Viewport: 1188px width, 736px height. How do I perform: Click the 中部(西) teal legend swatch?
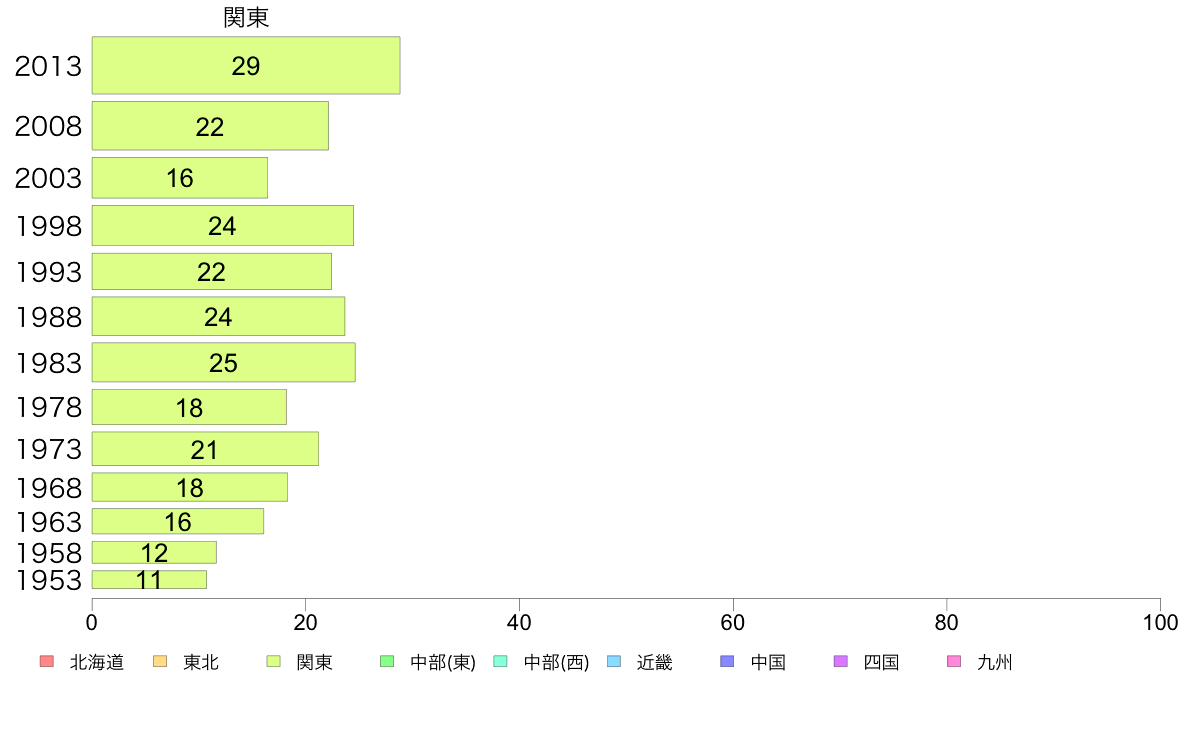click(x=500, y=662)
